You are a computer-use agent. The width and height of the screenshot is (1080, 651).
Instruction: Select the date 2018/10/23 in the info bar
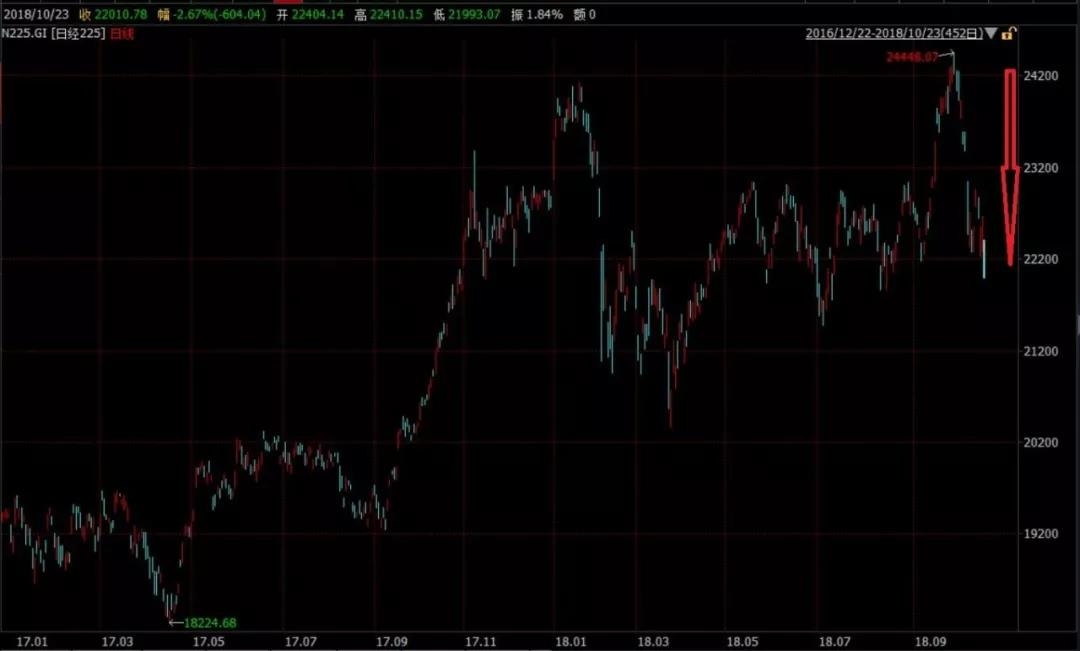36,14
